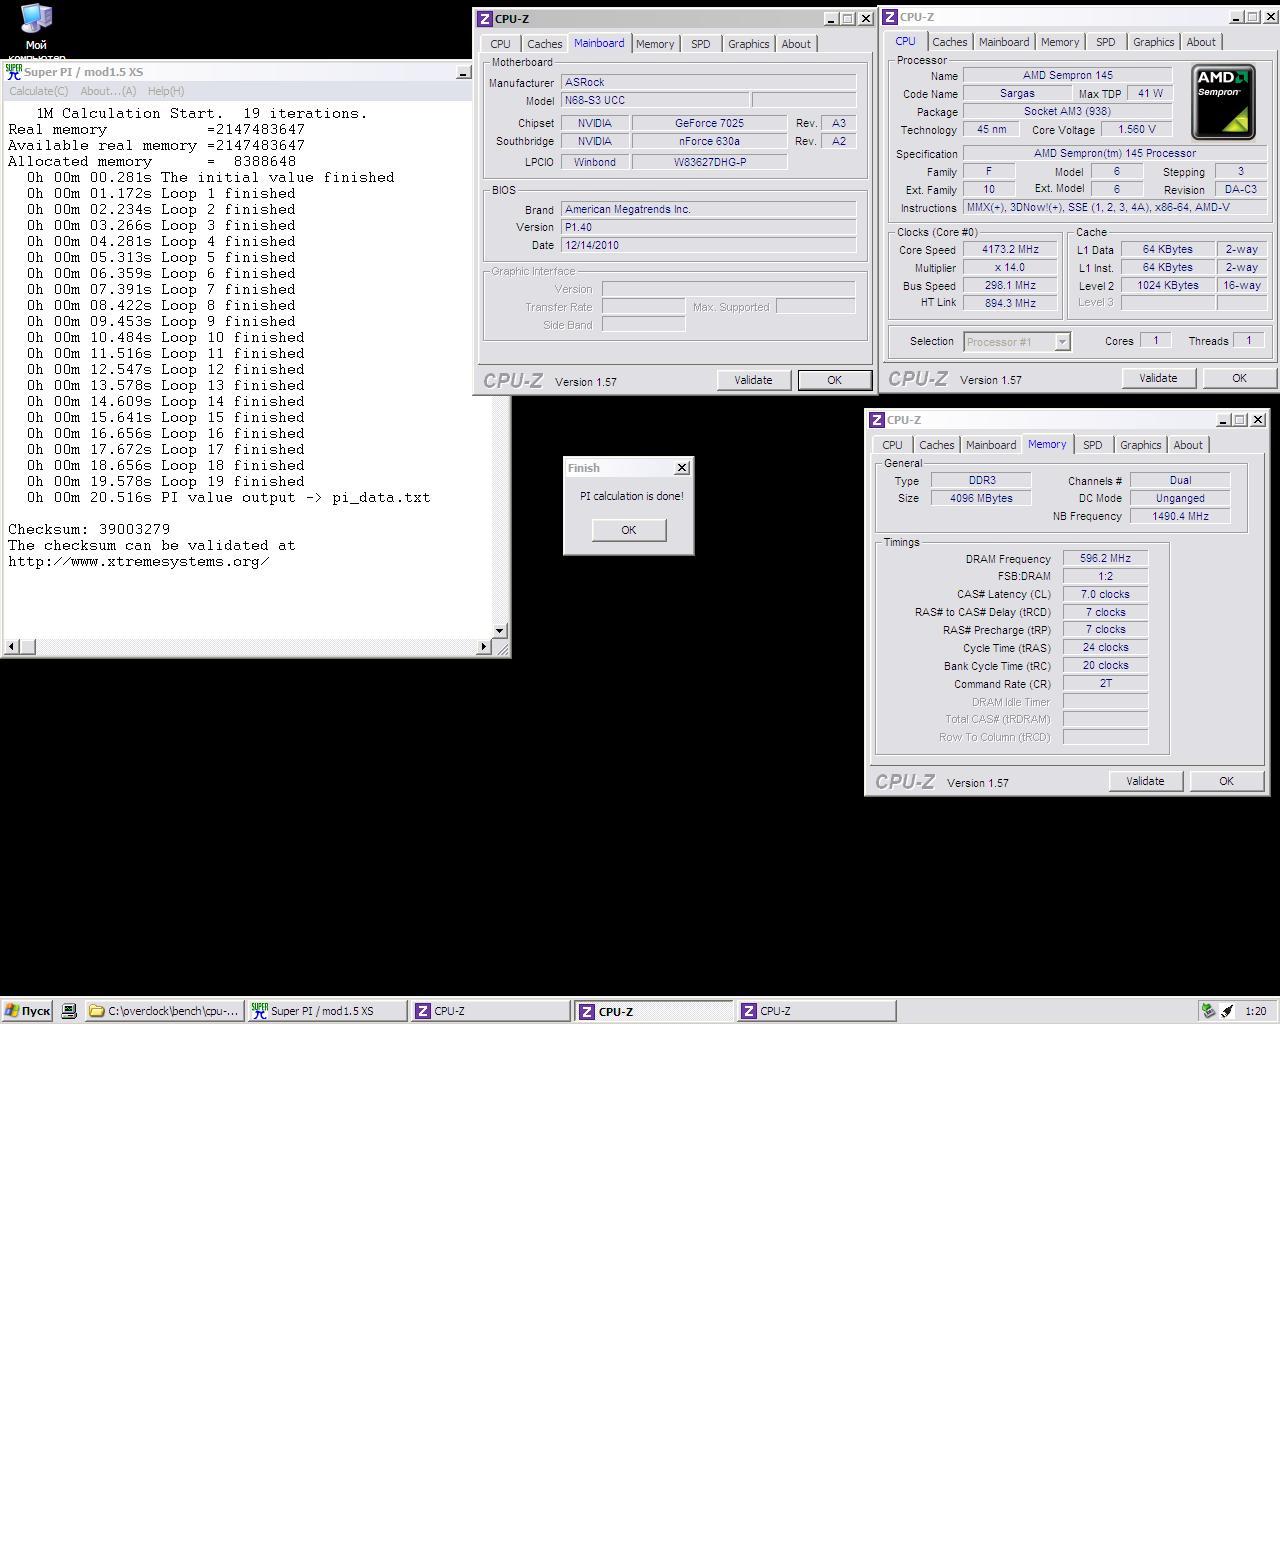1280x1548 pixels.
Task: Open the Mainboard tab in the CPU window
Action: [x=1004, y=42]
